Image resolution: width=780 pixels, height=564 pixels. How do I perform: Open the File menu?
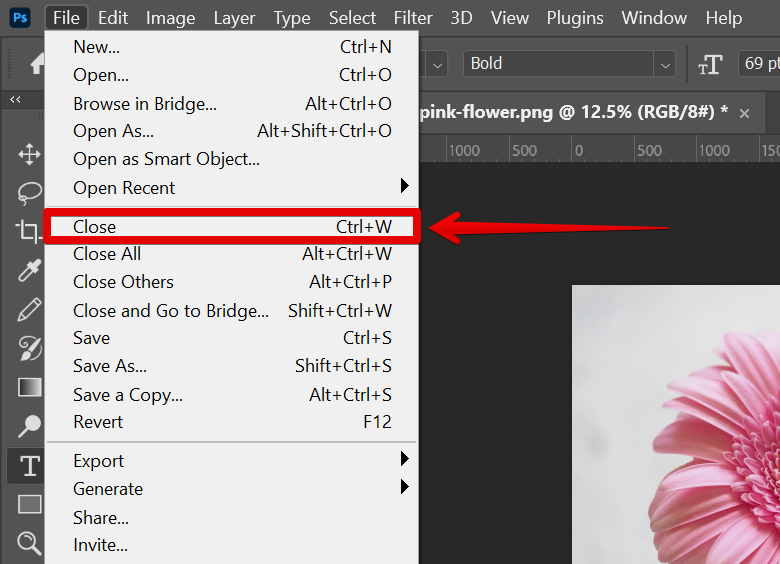click(x=66, y=18)
